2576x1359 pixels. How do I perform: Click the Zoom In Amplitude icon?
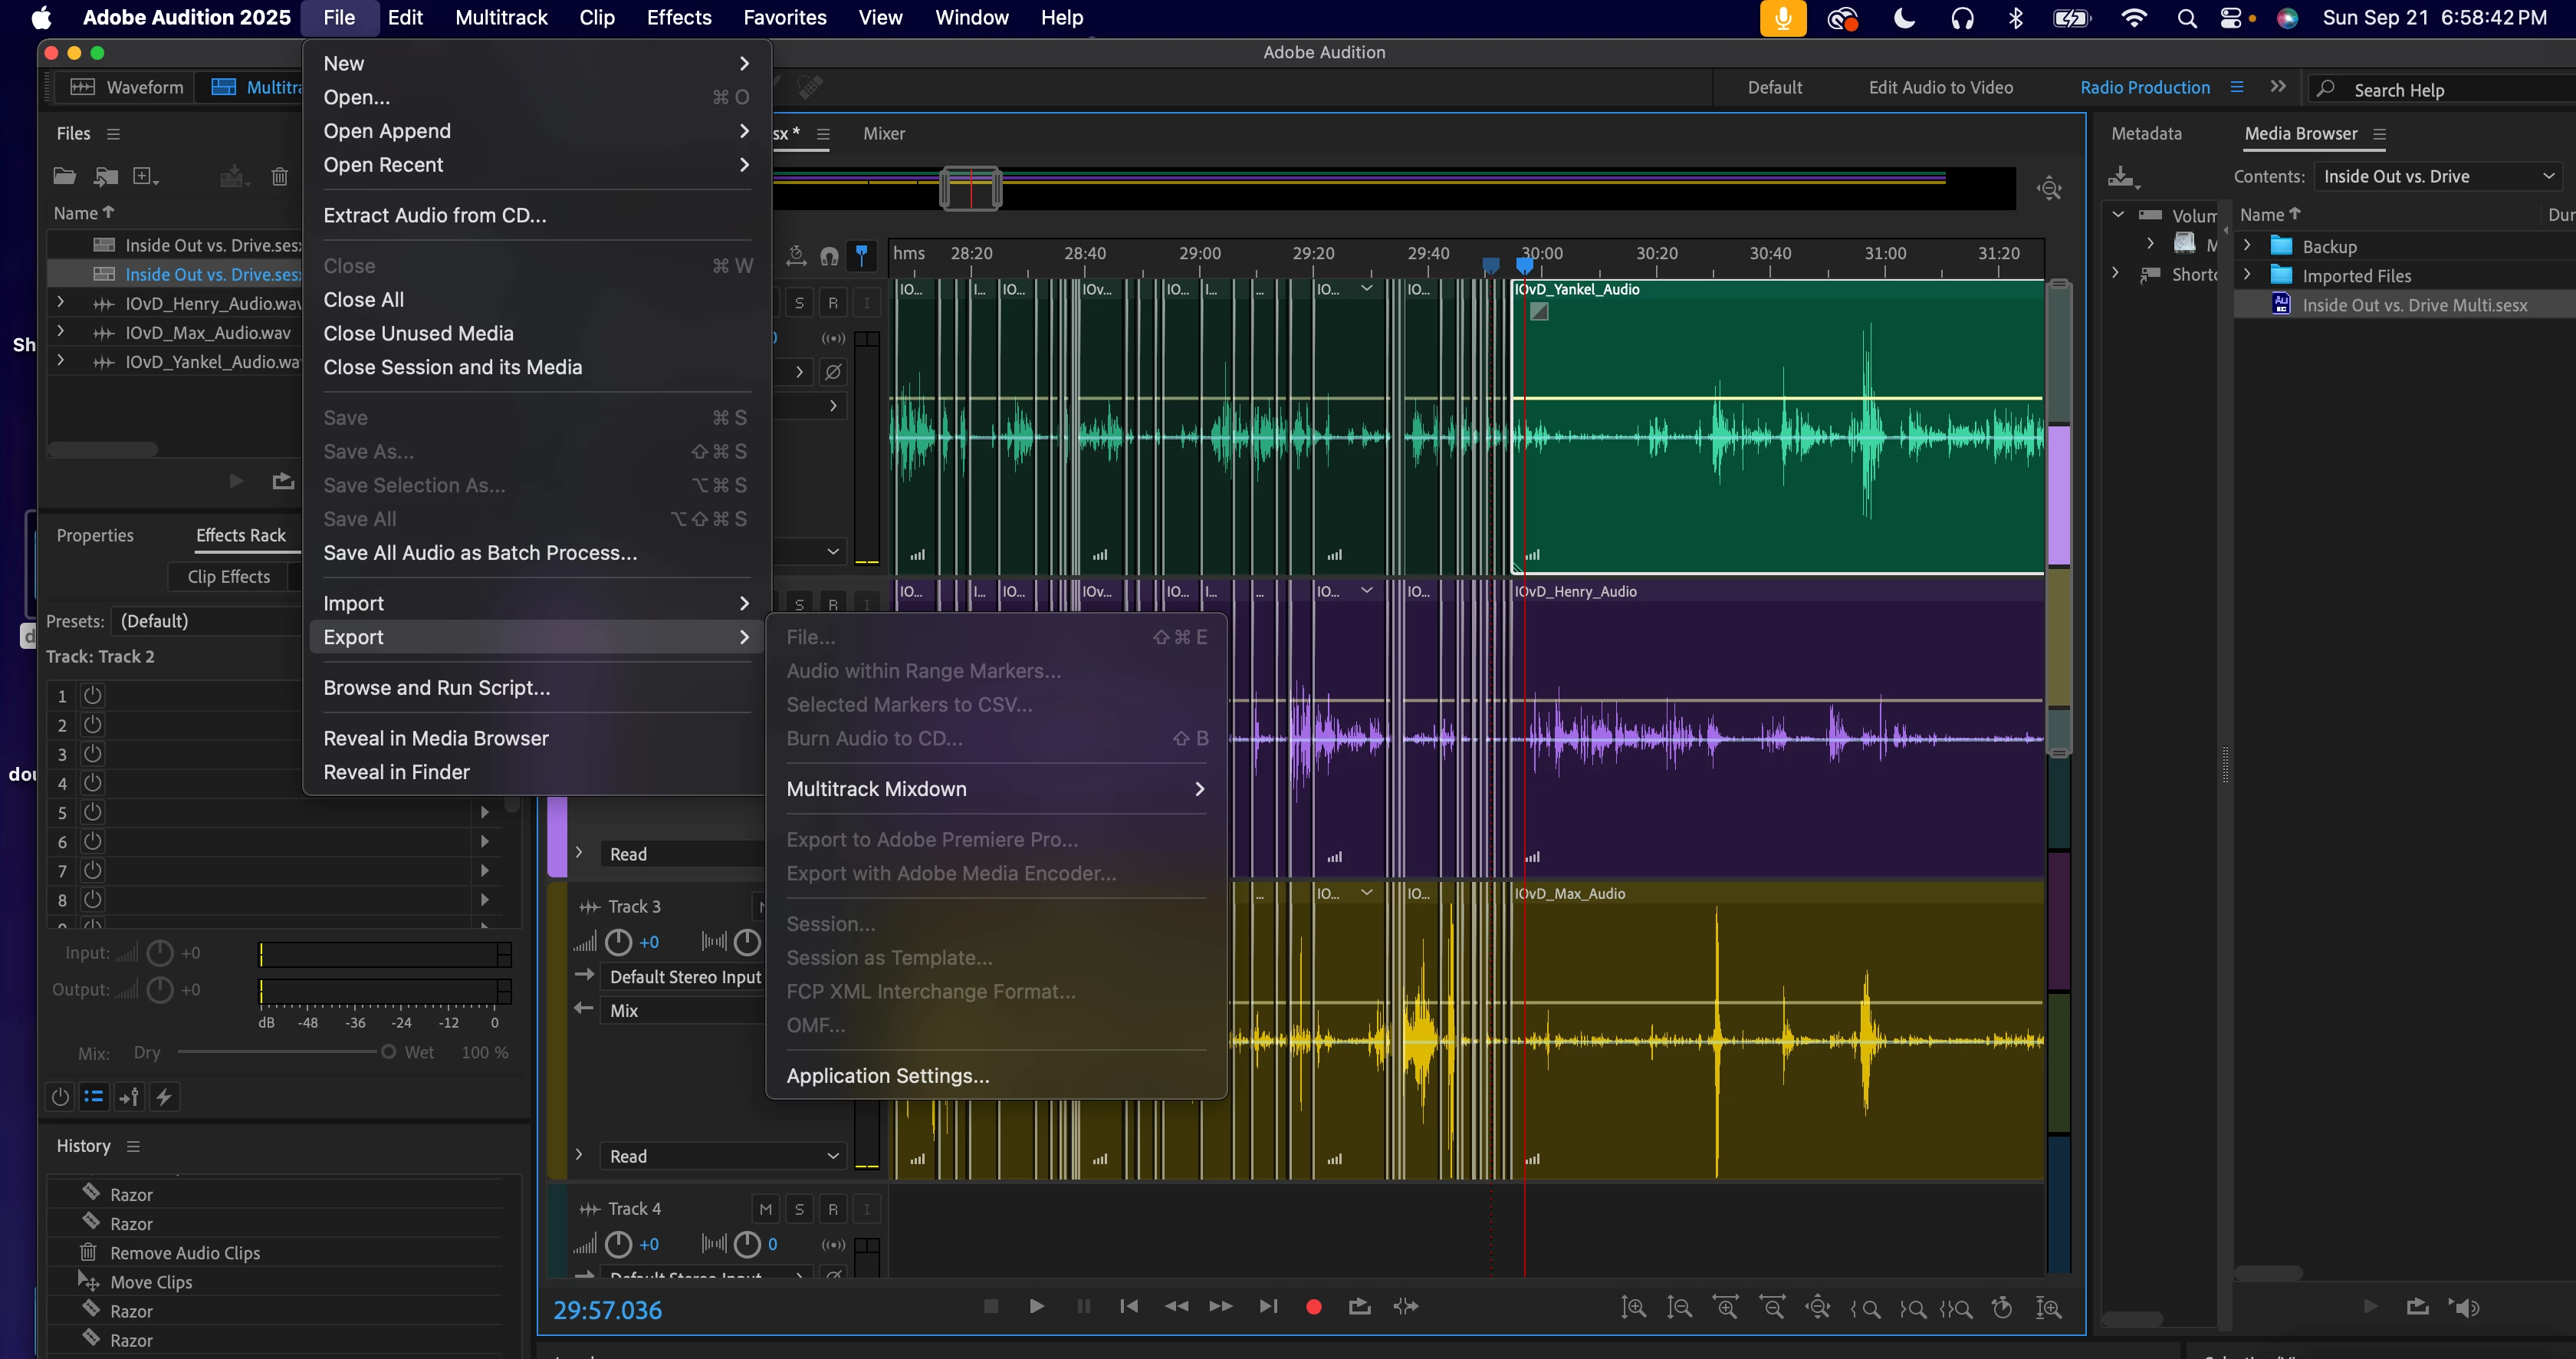coord(1633,1307)
